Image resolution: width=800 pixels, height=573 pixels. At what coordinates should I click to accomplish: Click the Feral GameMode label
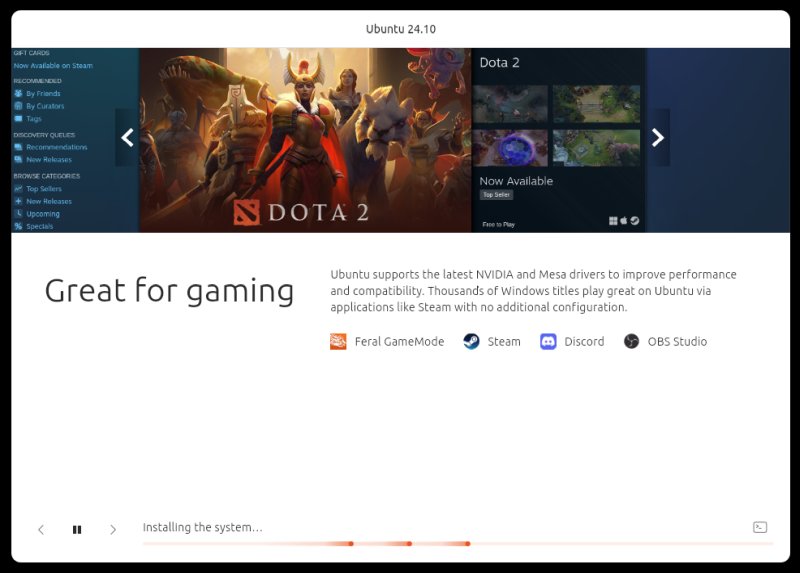pos(399,341)
